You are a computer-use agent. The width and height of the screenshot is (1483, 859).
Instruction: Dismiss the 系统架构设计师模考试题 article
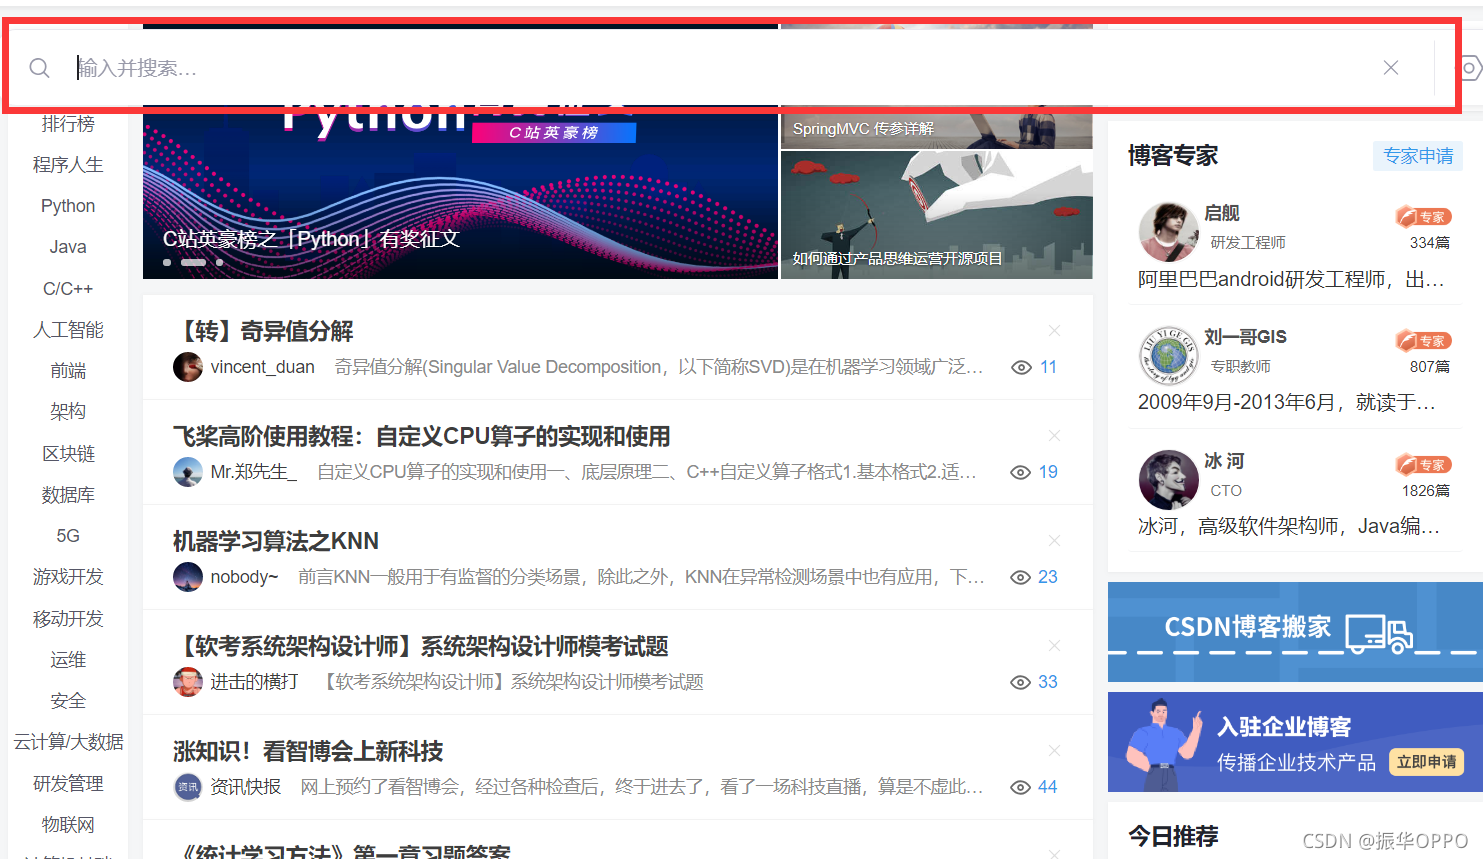tap(1054, 645)
